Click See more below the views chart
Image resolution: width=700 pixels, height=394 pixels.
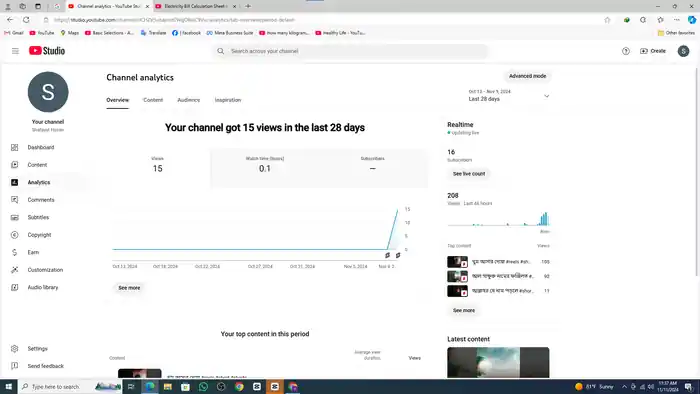(x=129, y=288)
